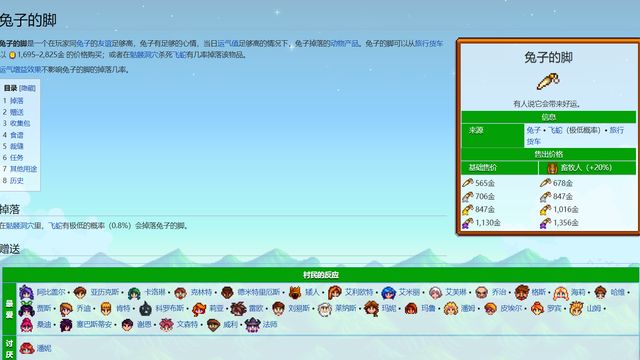640x360 pixels.
Task: Click Emily's blue-haired portrait (艾米丽)
Action: pos(388,292)
